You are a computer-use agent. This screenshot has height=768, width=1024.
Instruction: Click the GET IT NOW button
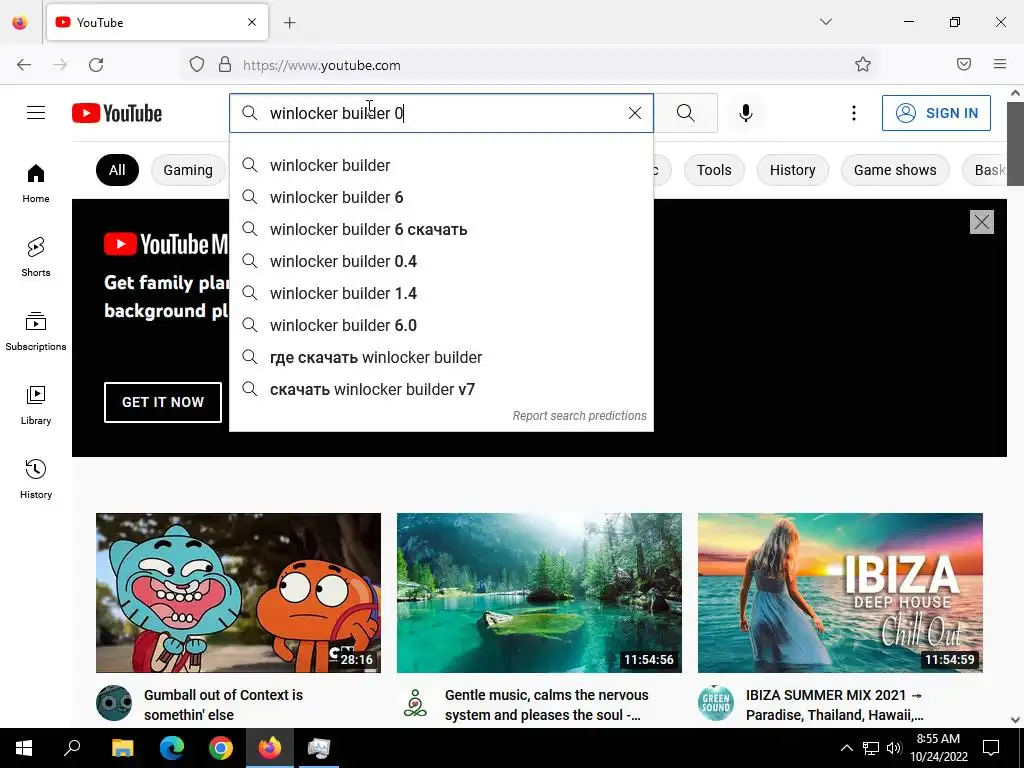163,402
